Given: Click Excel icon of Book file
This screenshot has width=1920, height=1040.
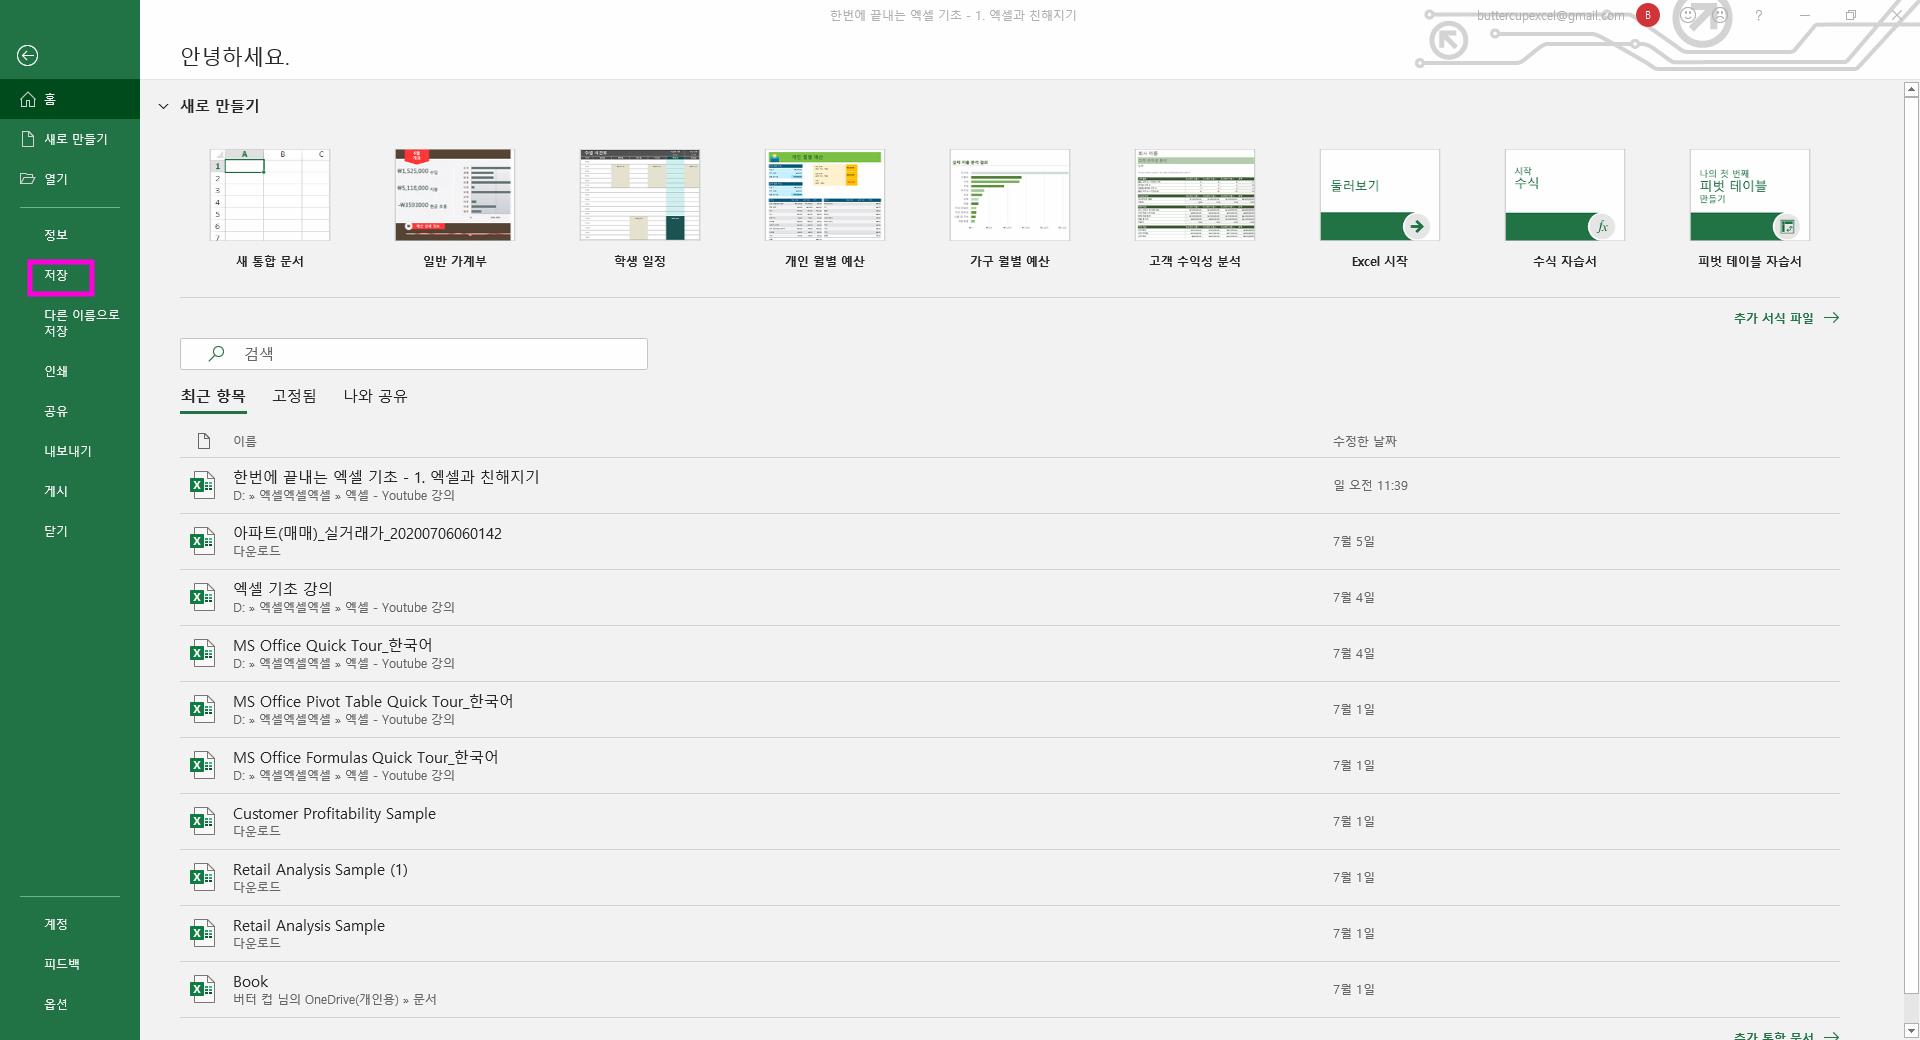Looking at the screenshot, I should click(203, 989).
